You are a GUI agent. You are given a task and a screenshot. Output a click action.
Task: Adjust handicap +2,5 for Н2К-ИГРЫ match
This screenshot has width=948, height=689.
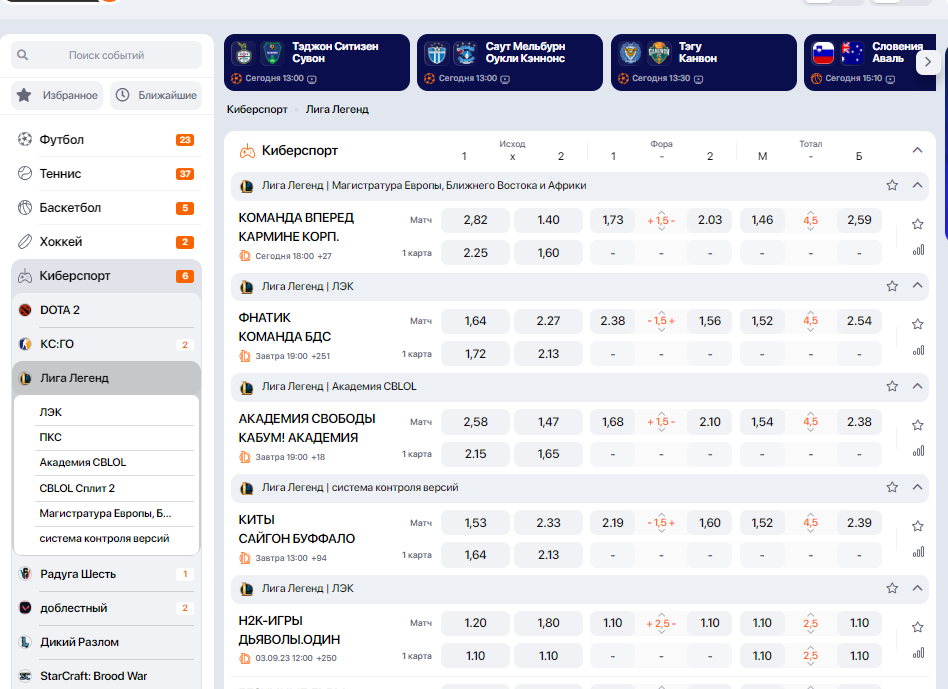point(661,623)
